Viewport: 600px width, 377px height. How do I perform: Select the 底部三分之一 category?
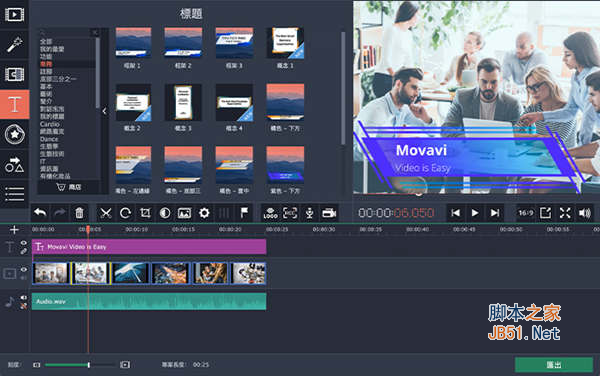58,79
